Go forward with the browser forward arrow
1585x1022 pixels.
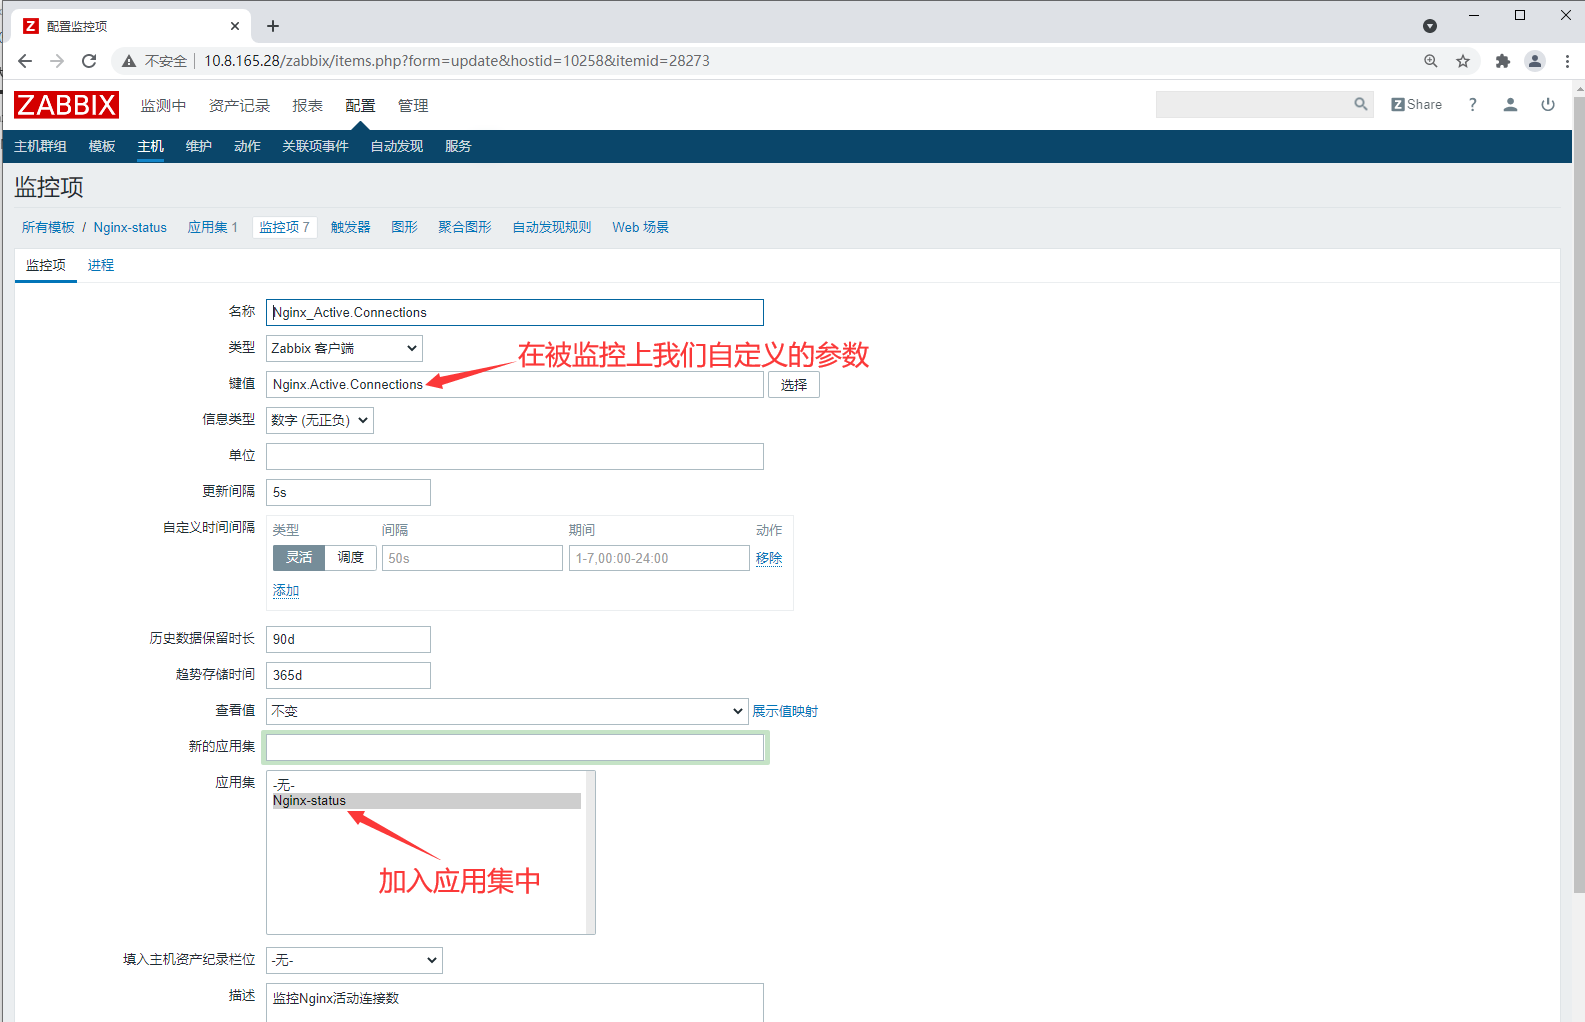[57, 61]
